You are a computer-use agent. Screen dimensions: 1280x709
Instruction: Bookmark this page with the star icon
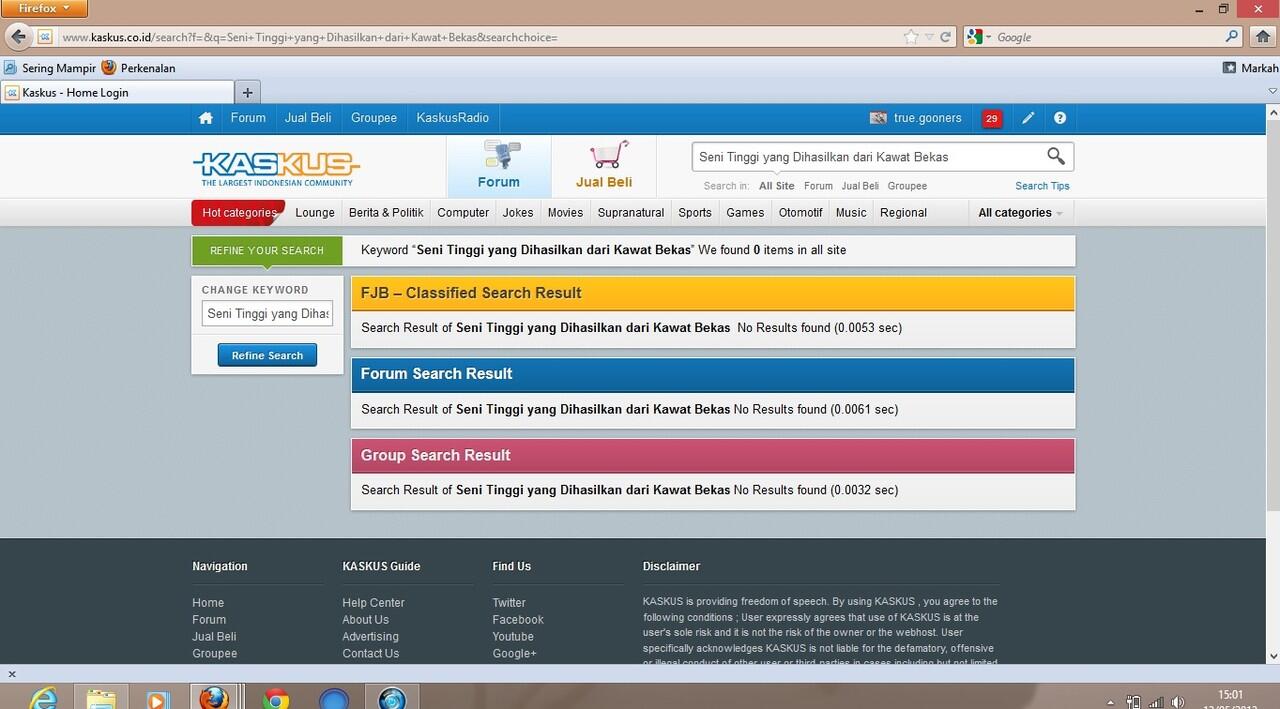tap(911, 37)
